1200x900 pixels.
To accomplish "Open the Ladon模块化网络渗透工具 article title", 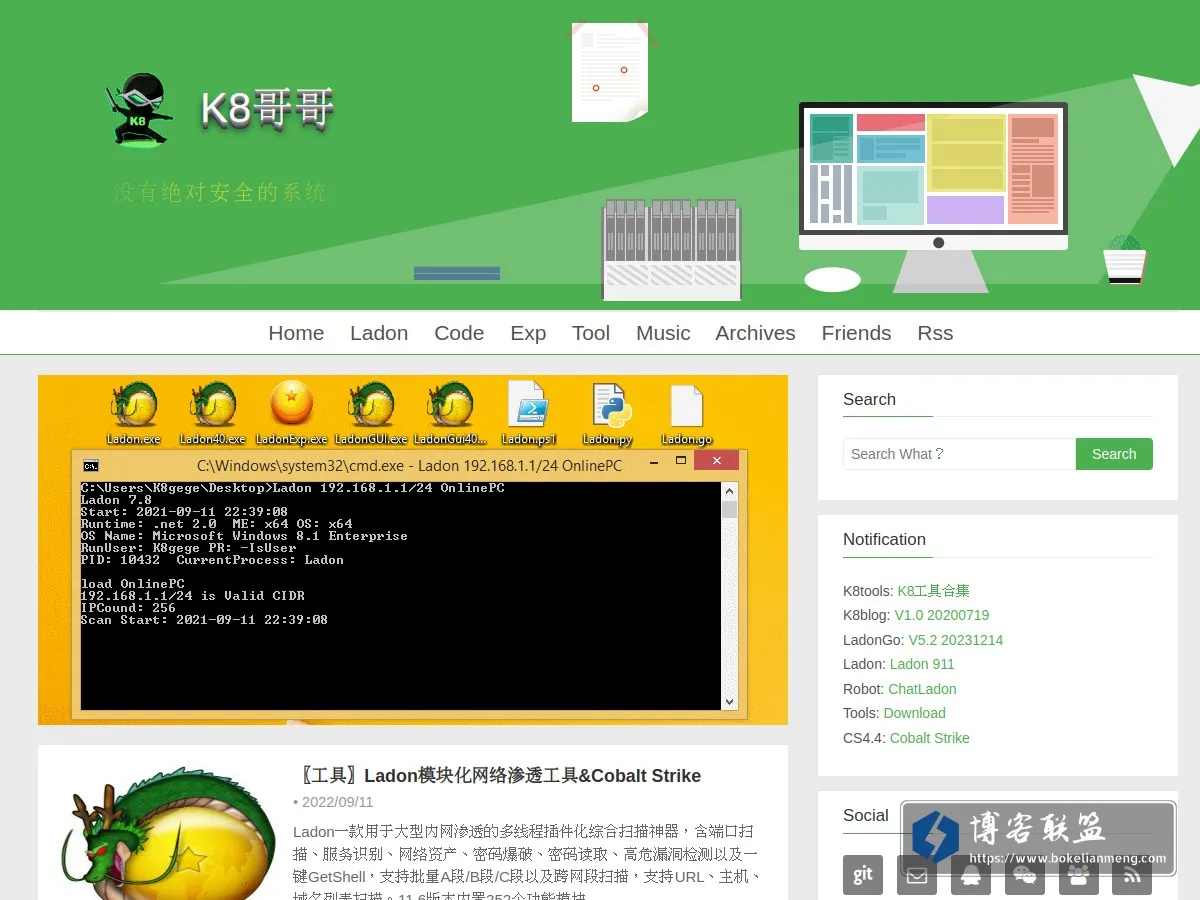I will point(498,776).
